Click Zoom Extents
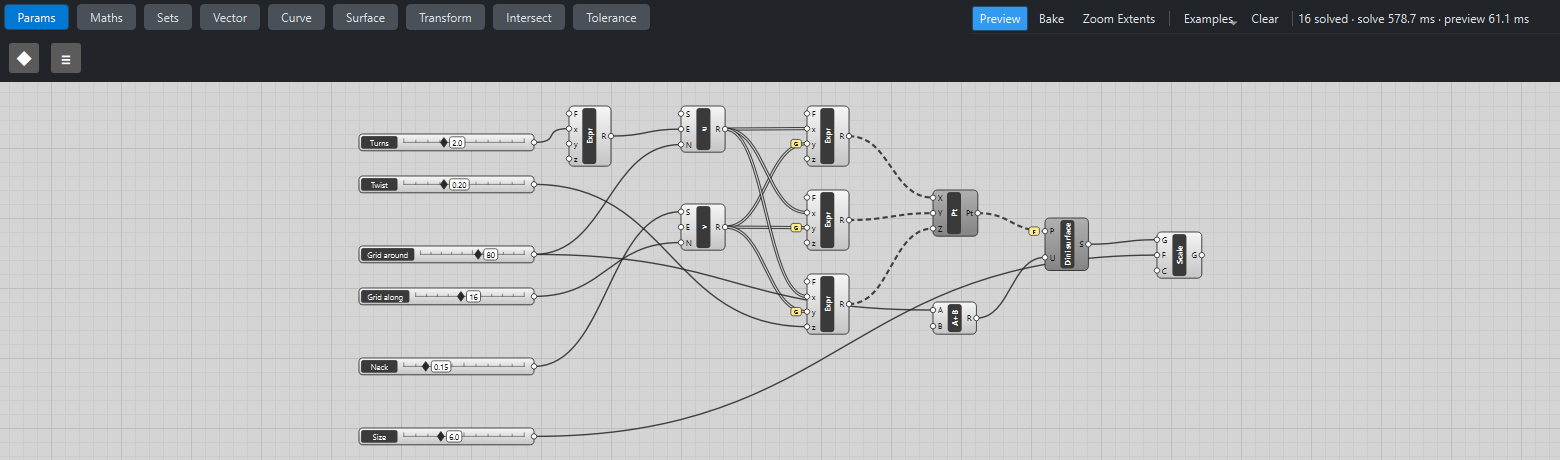This screenshot has height=460, width=1560. pos(1118,18)
